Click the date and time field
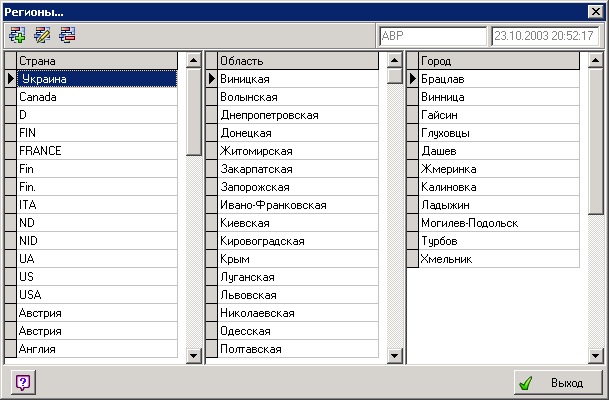This screenshot has height=400, width=609. (x=546, y=35)
